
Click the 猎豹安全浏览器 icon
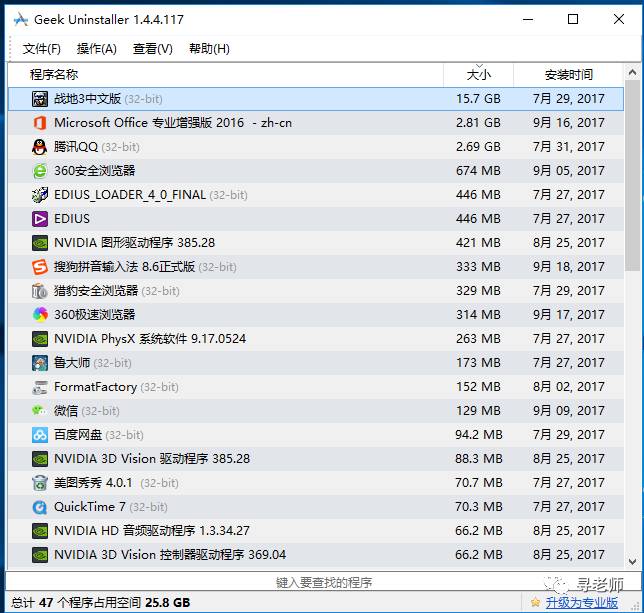(40, 291)
